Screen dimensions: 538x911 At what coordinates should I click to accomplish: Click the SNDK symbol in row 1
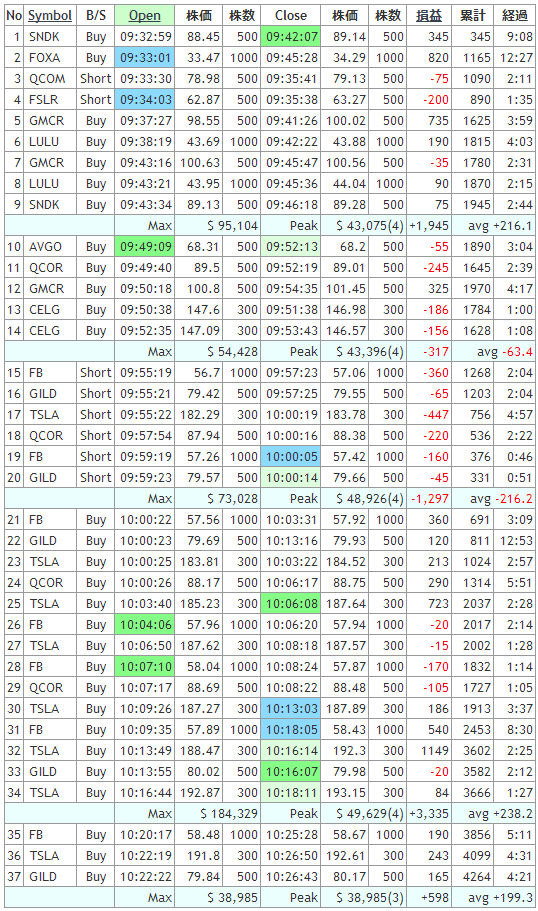point(44,37)
